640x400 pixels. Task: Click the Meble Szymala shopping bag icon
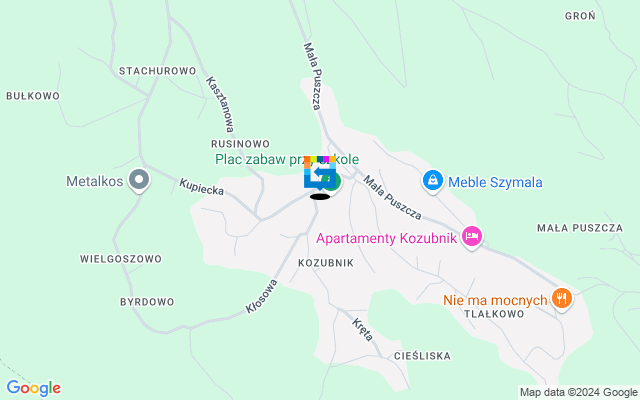433,181
